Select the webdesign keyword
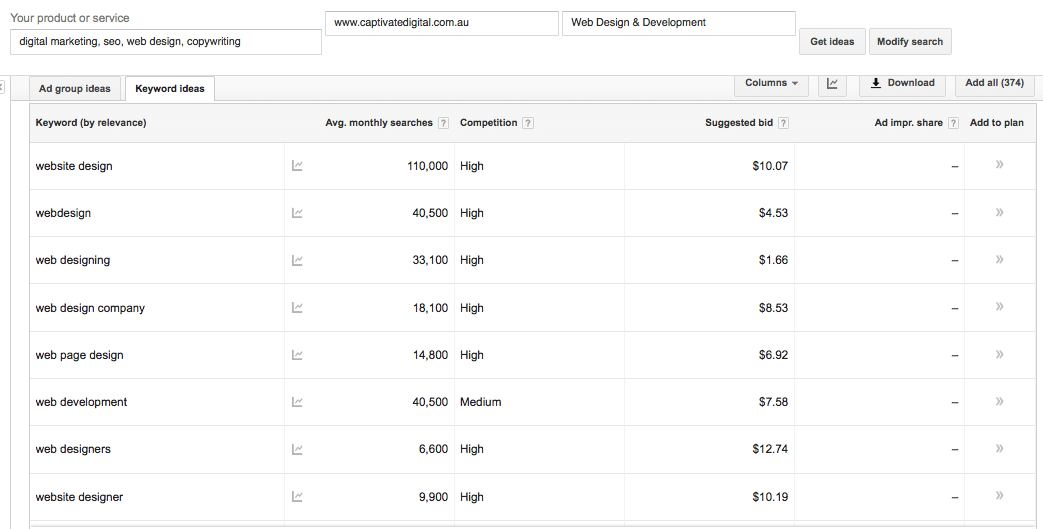This screenshot has height=529, width=1043. pyautogui.click(x=63, y=213)
